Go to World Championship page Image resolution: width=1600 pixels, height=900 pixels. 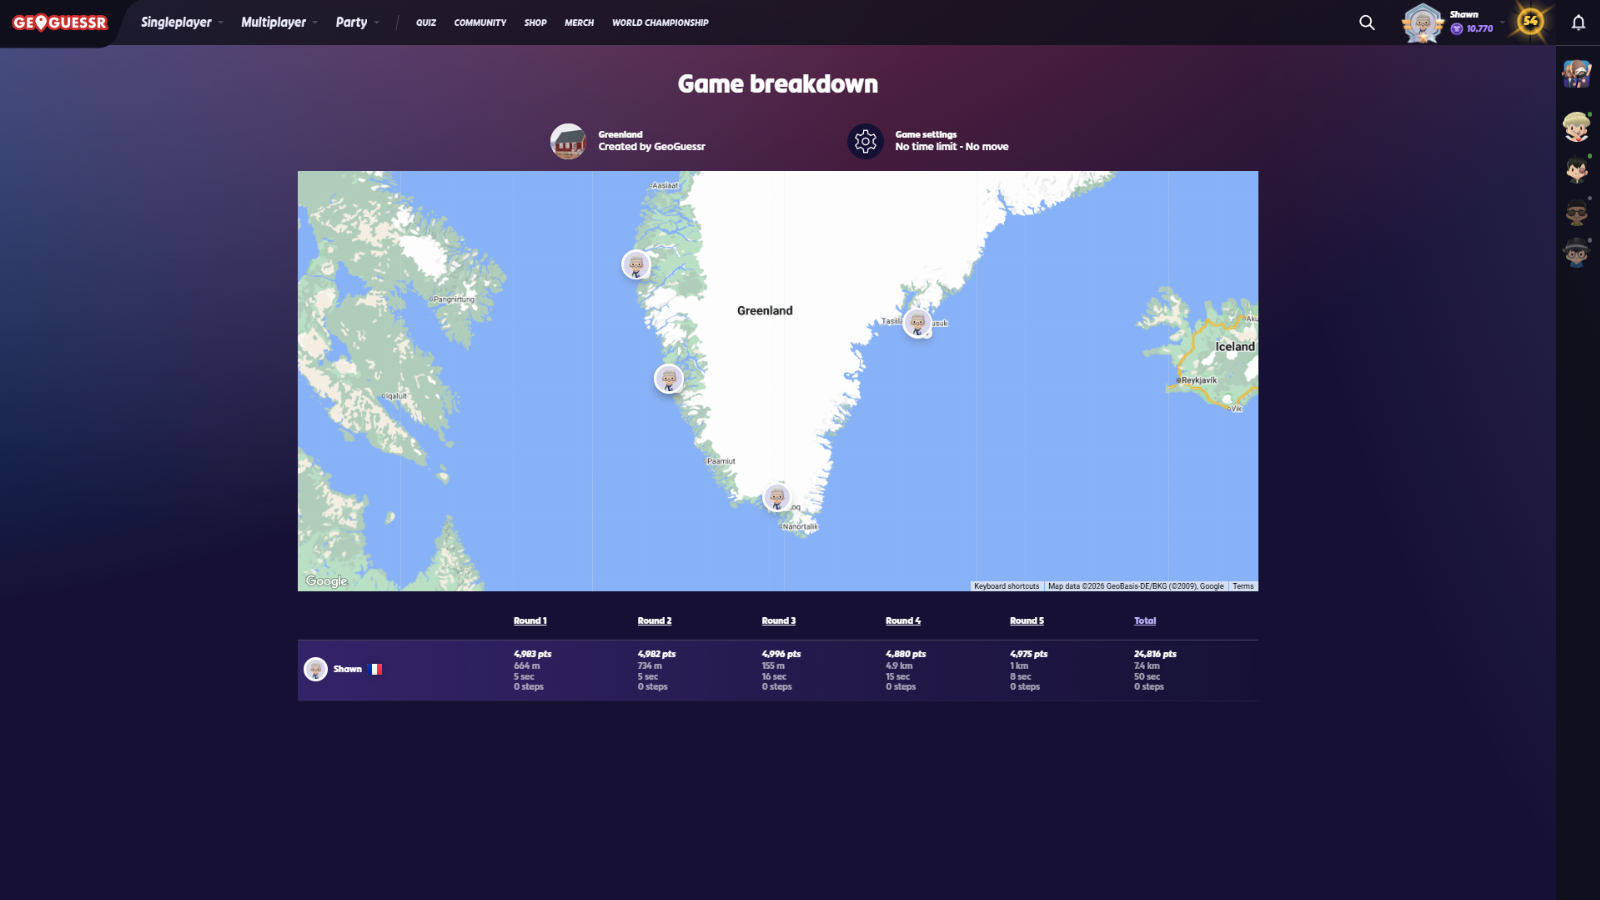(x=660, y=22)
